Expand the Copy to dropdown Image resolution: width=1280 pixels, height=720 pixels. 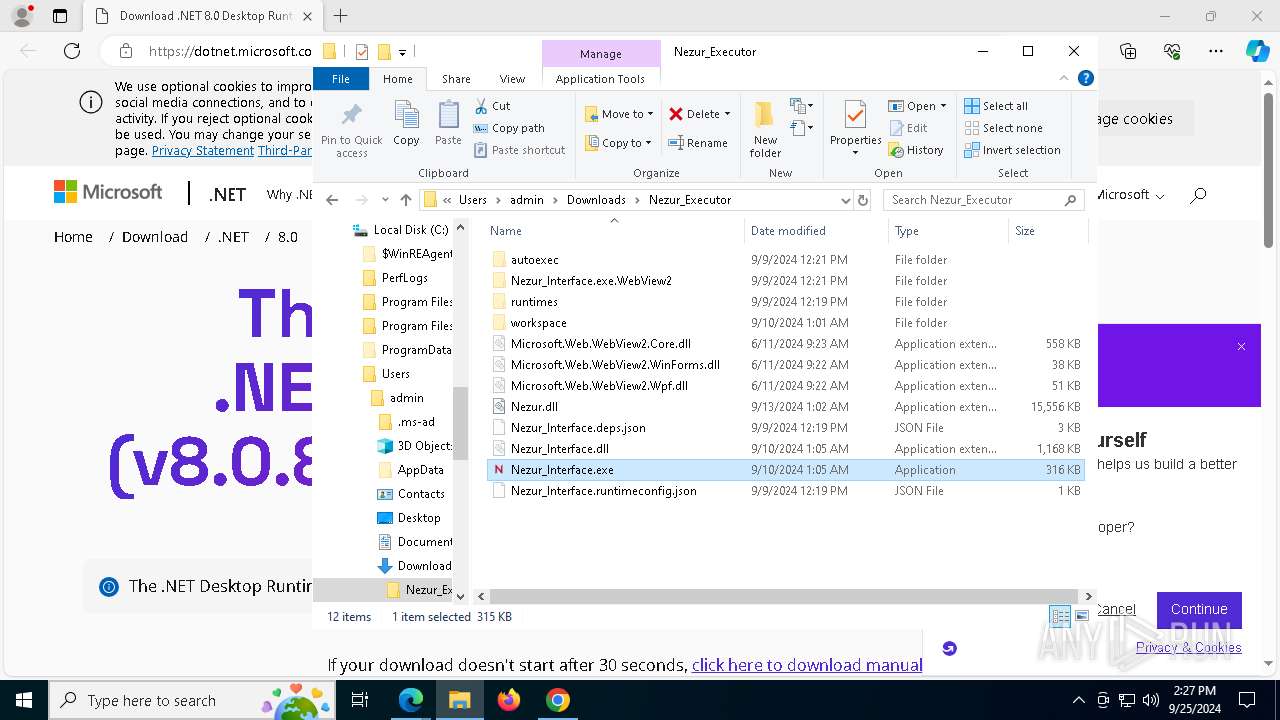[x=648, y=143]
